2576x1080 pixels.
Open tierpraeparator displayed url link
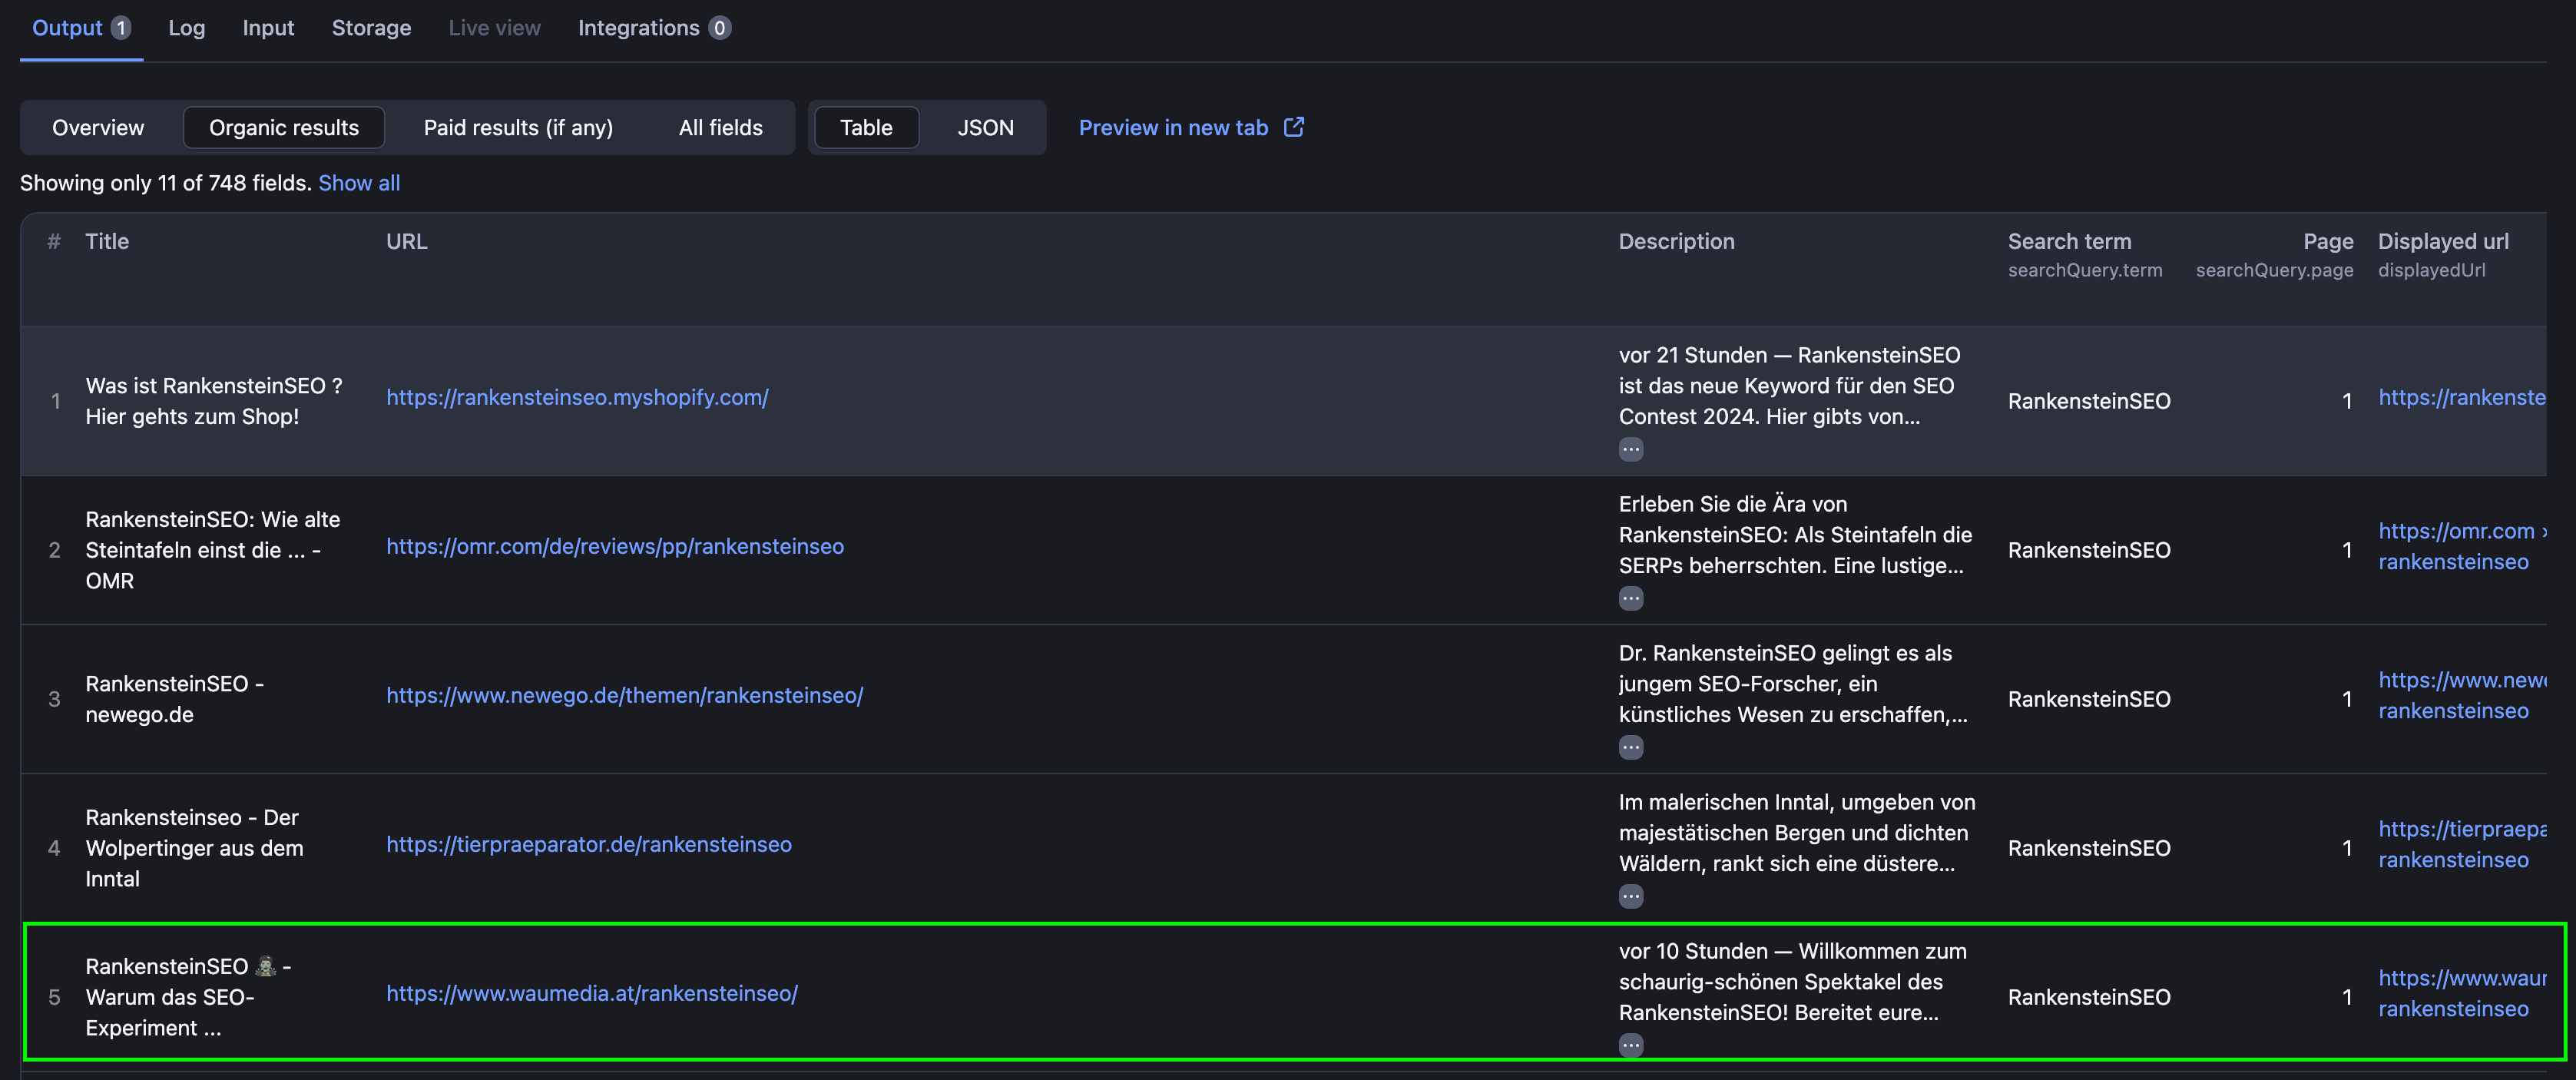(x=2461, y=844)
